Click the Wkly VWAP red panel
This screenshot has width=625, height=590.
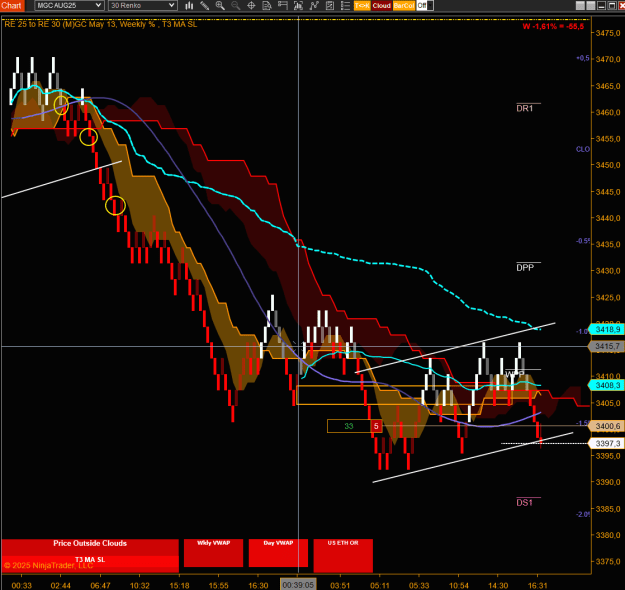pyautogui.click(x=213, y=553)
